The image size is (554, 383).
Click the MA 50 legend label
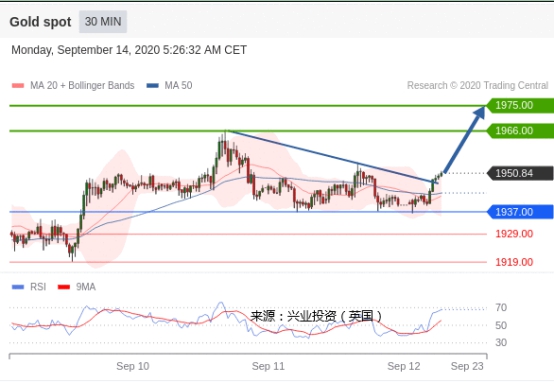[x=178, y=86]
